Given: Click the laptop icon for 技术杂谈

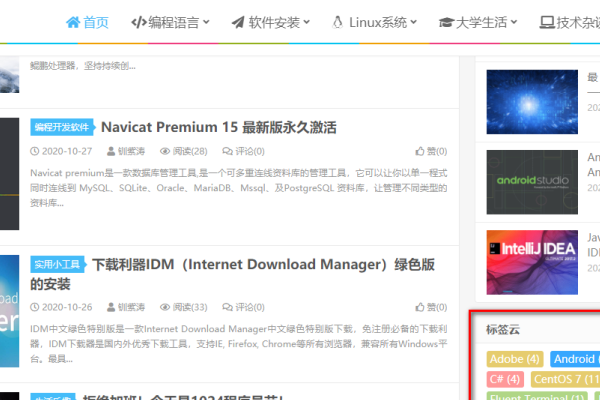Looking at the screenshot, I should pyautogui.click(x=546, y=21).
